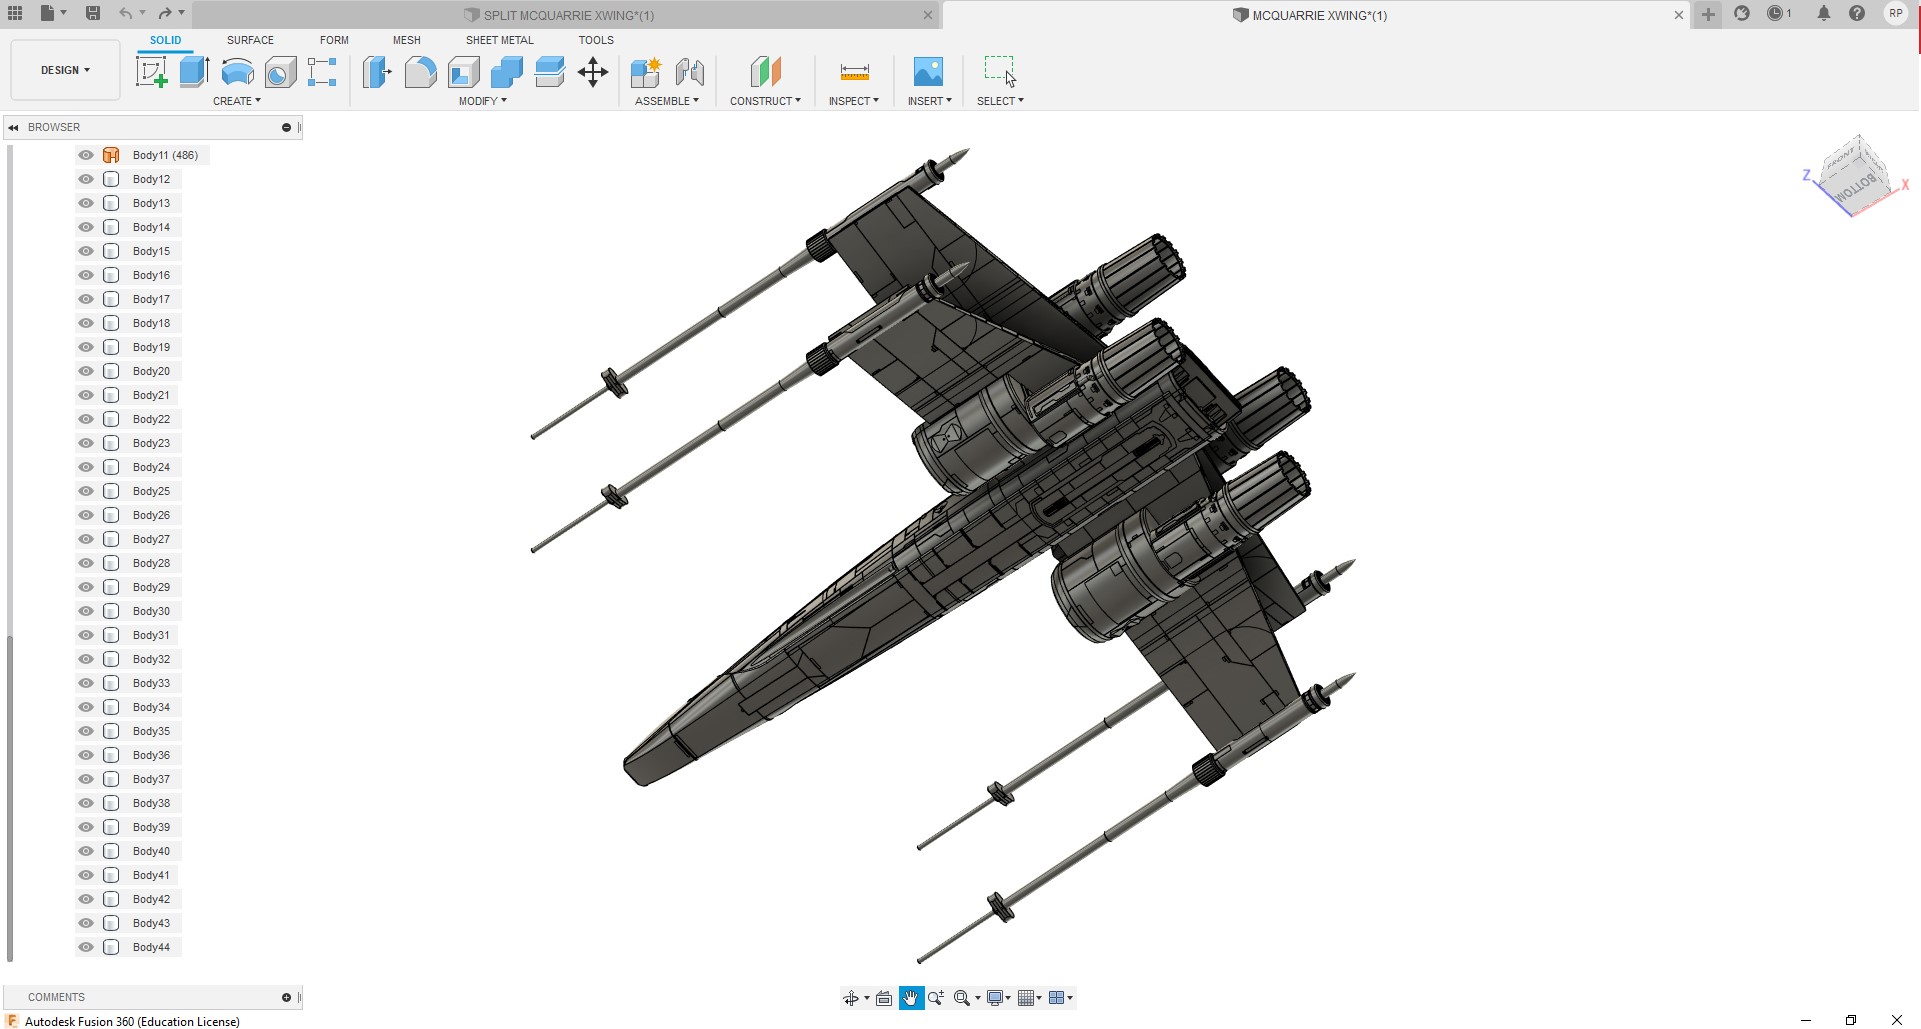Switch to the FORM tab

334,40
